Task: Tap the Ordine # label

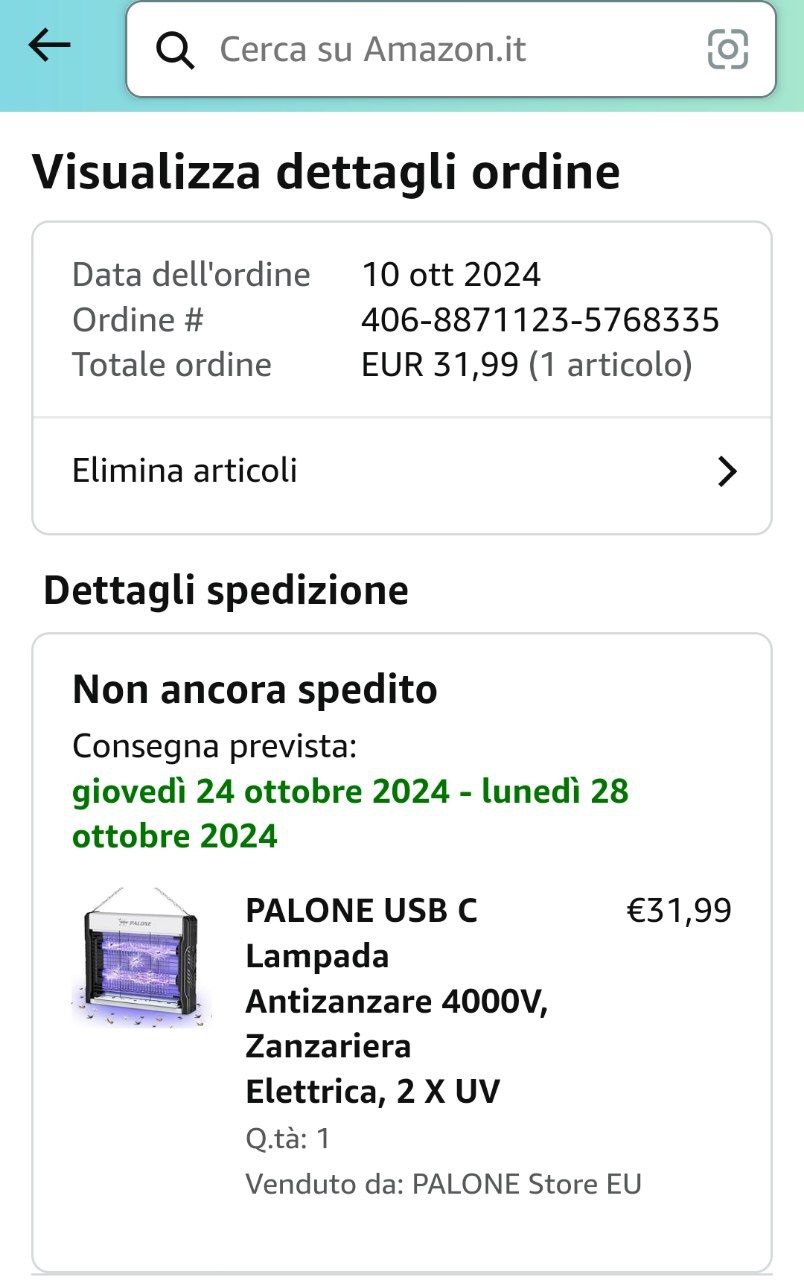Action: pos(138,320)
